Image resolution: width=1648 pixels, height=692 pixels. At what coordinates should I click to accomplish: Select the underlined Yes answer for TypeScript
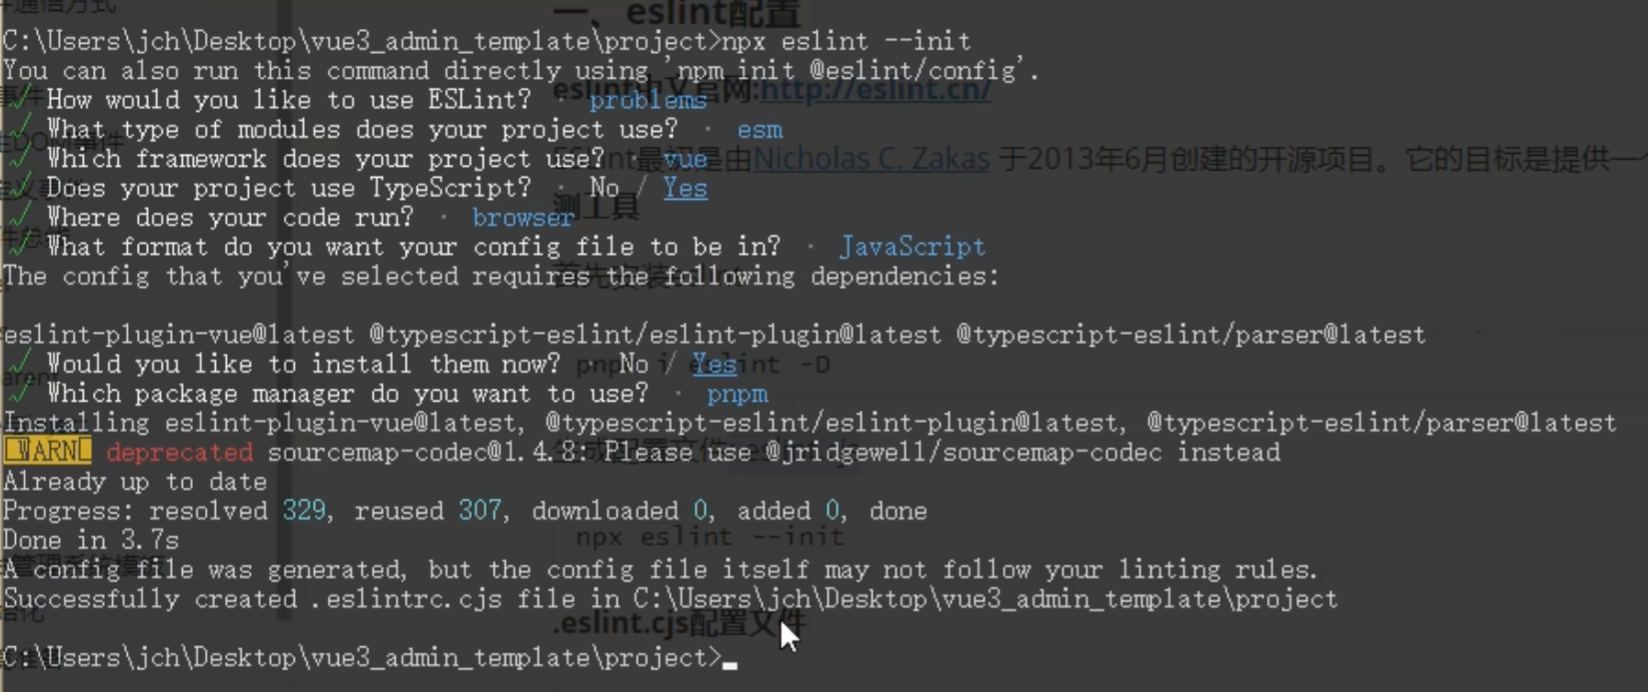coord(685,188)
